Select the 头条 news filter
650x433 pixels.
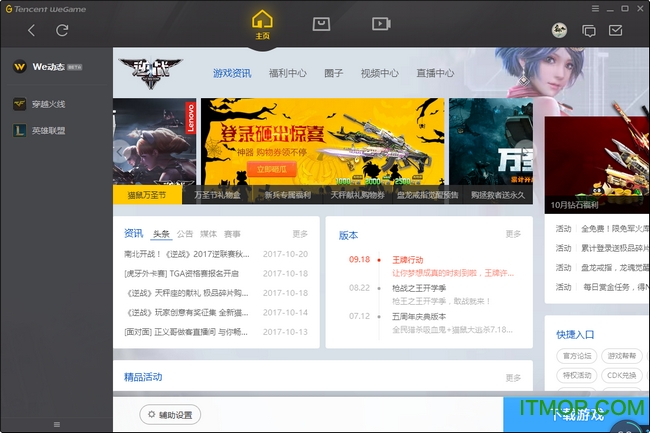point(161,234)
